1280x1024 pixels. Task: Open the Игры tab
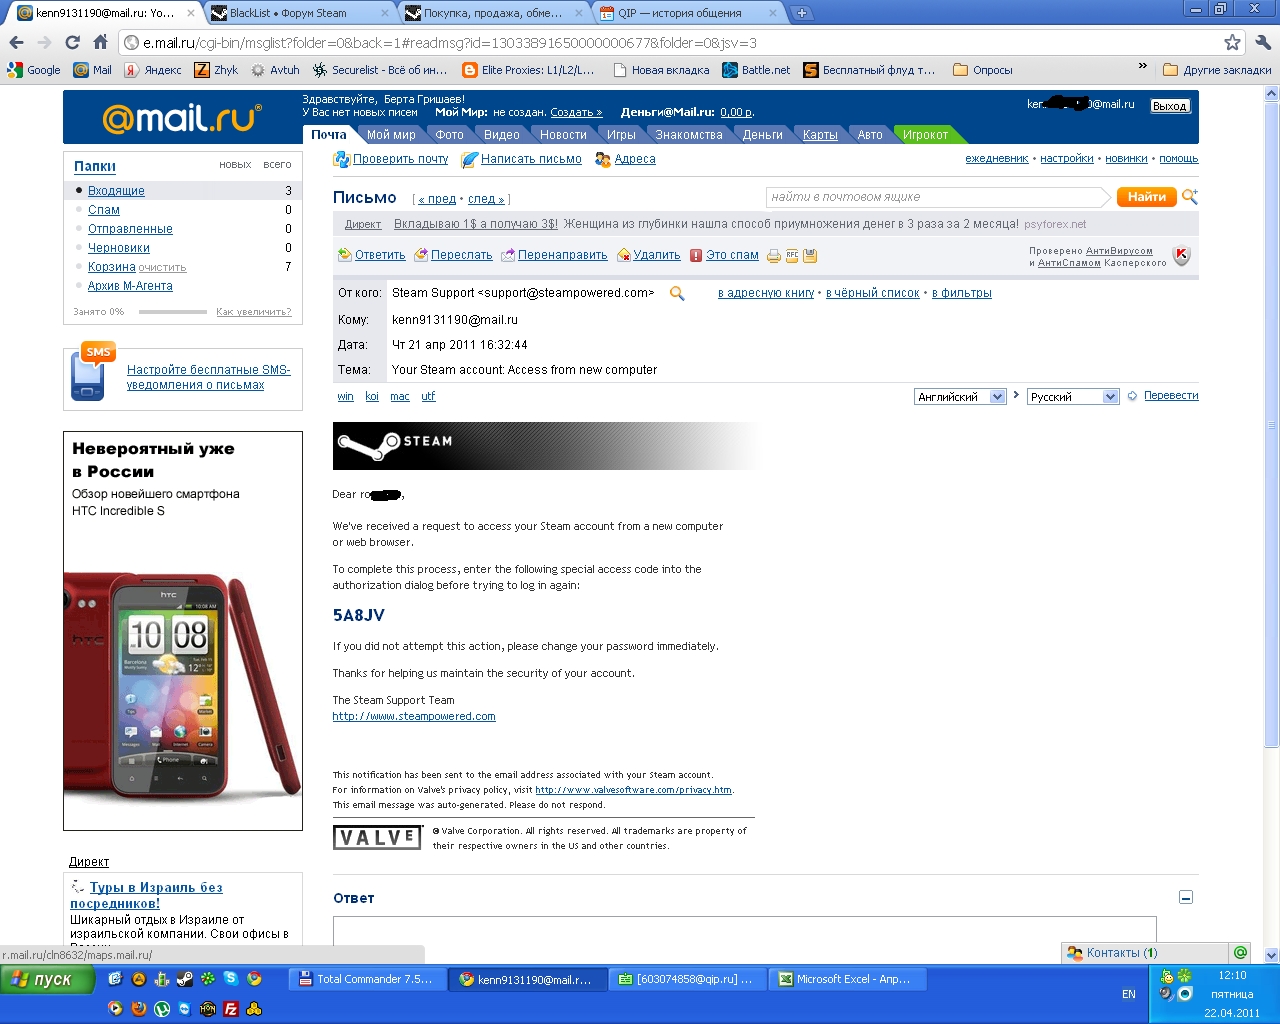(x=621, y=135)
